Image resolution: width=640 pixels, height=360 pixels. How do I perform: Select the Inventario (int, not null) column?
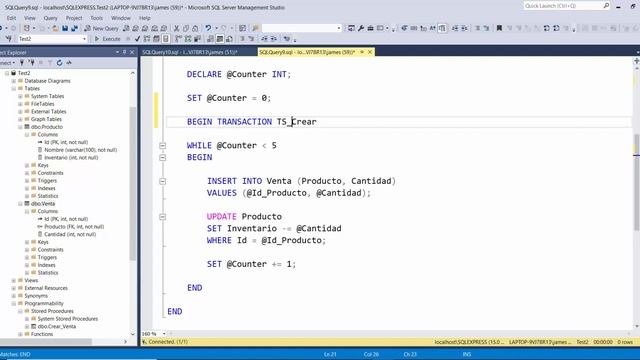click(71, 158)
